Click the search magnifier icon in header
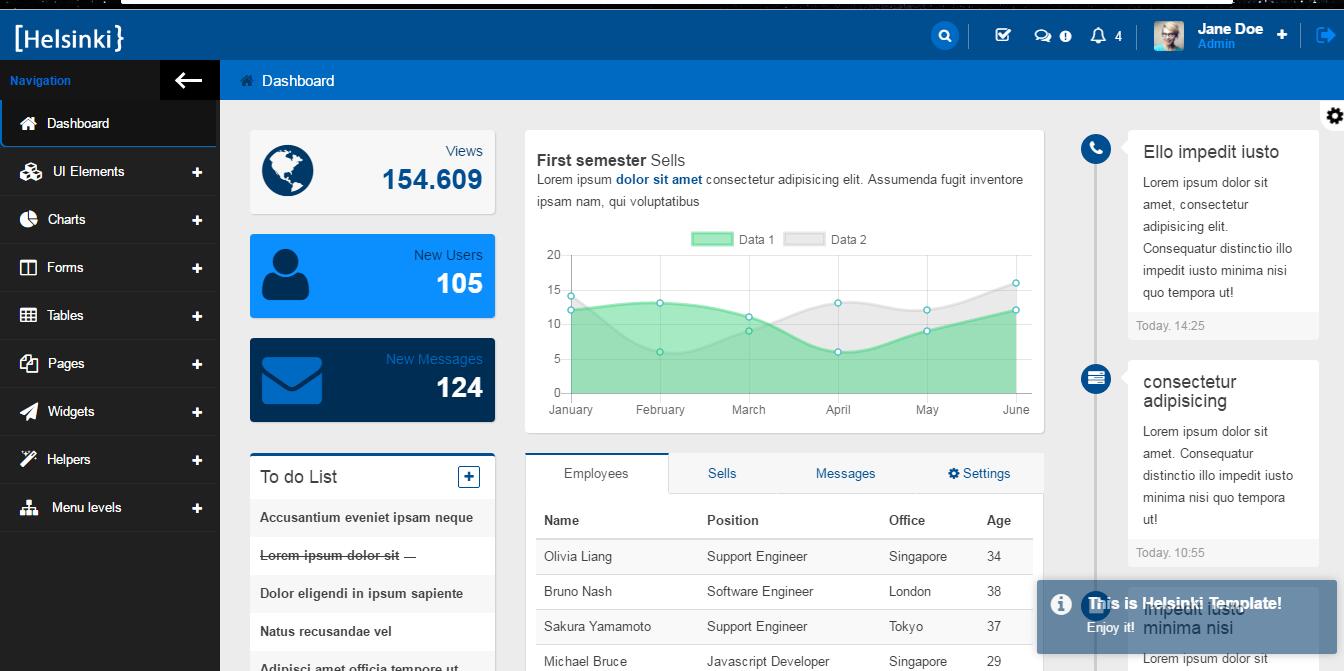Viewport: 1344px width, 671px height. pos(944,36)
